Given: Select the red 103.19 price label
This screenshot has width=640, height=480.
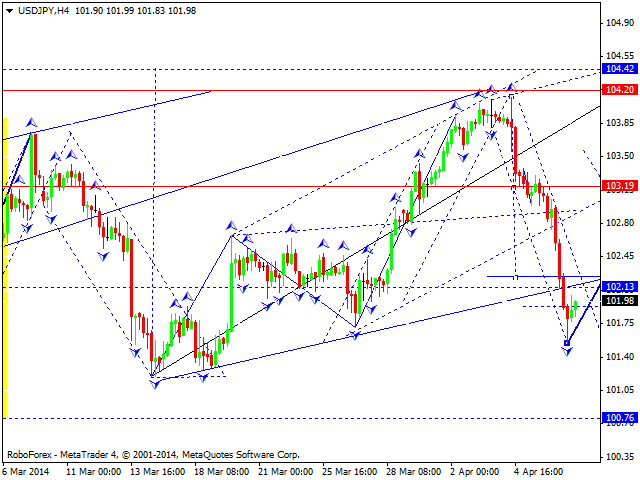Looking at the screenshot, I should pos(620,186).
